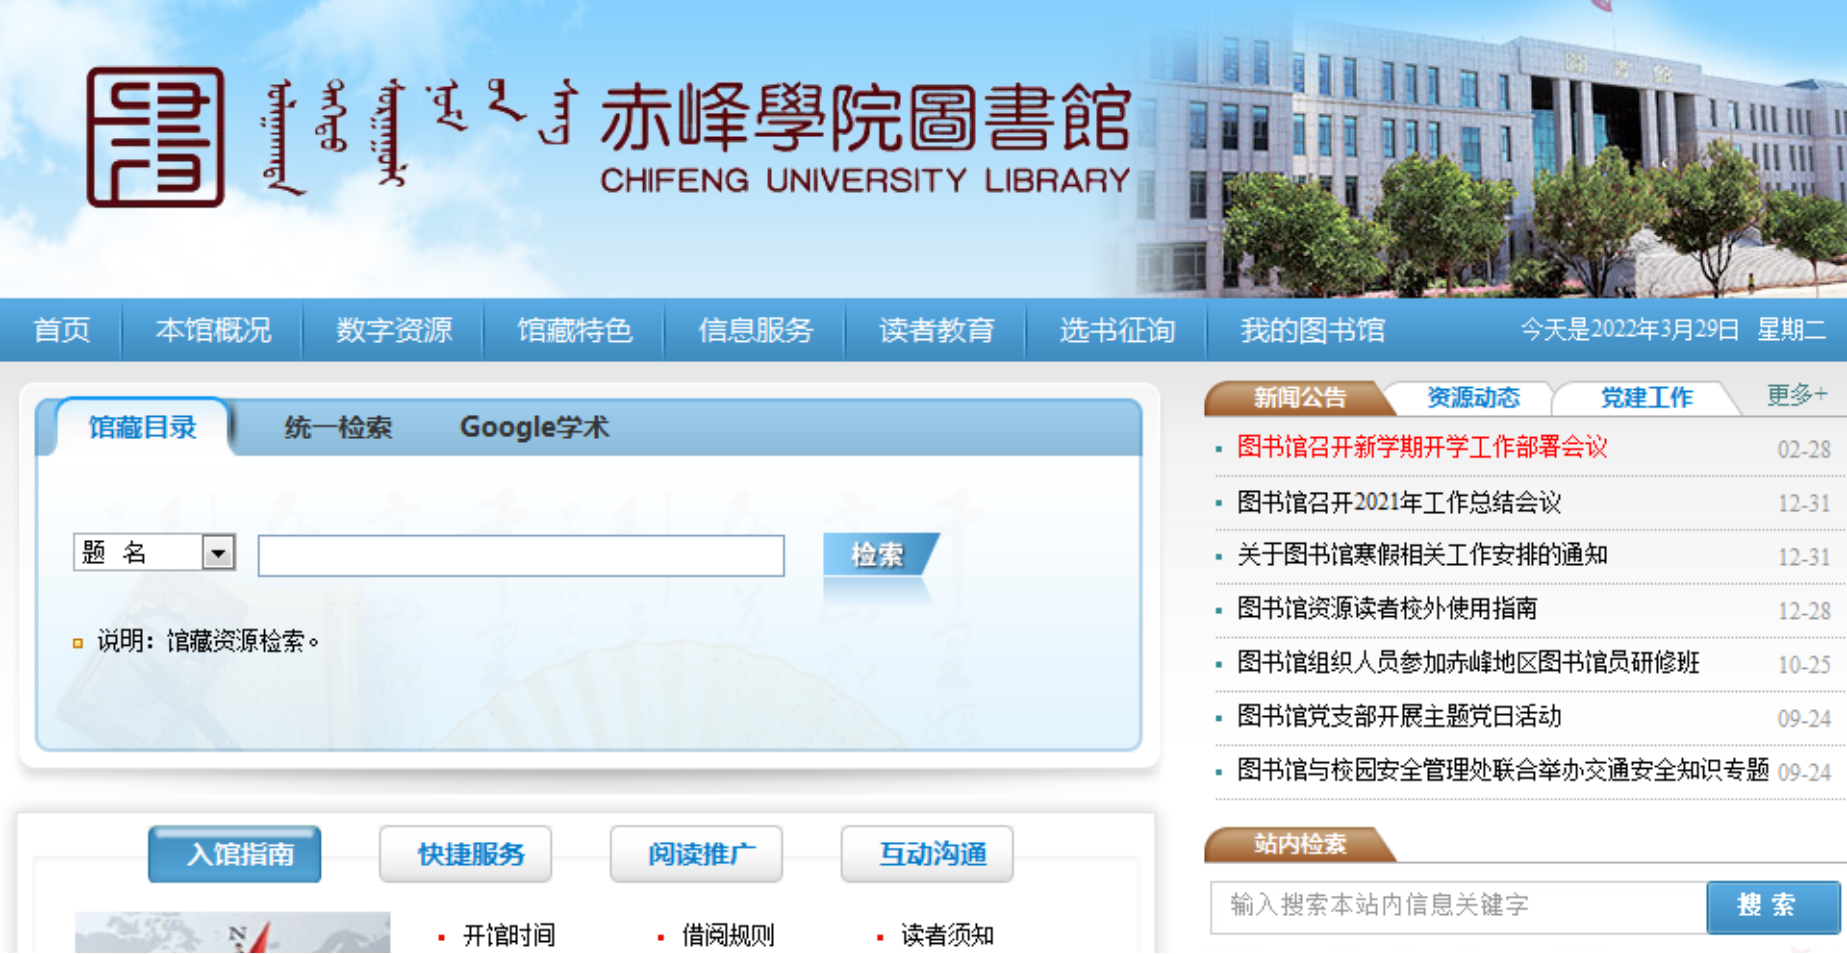Open the 数字资源 navigation menu
The height and width of the screenshot is (954, 1847).
click(x=394, y=330)
